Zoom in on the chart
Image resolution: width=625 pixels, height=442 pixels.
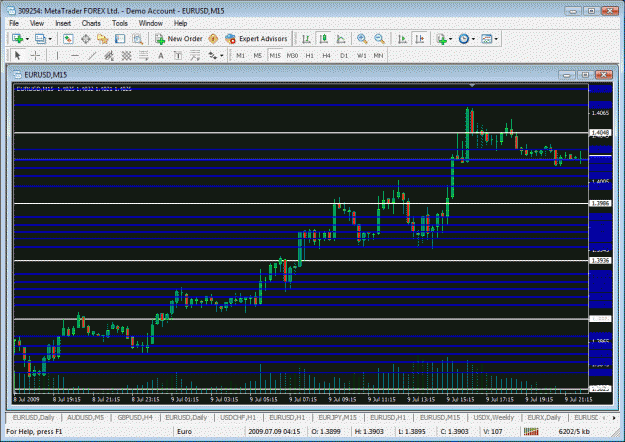(362, 39)
